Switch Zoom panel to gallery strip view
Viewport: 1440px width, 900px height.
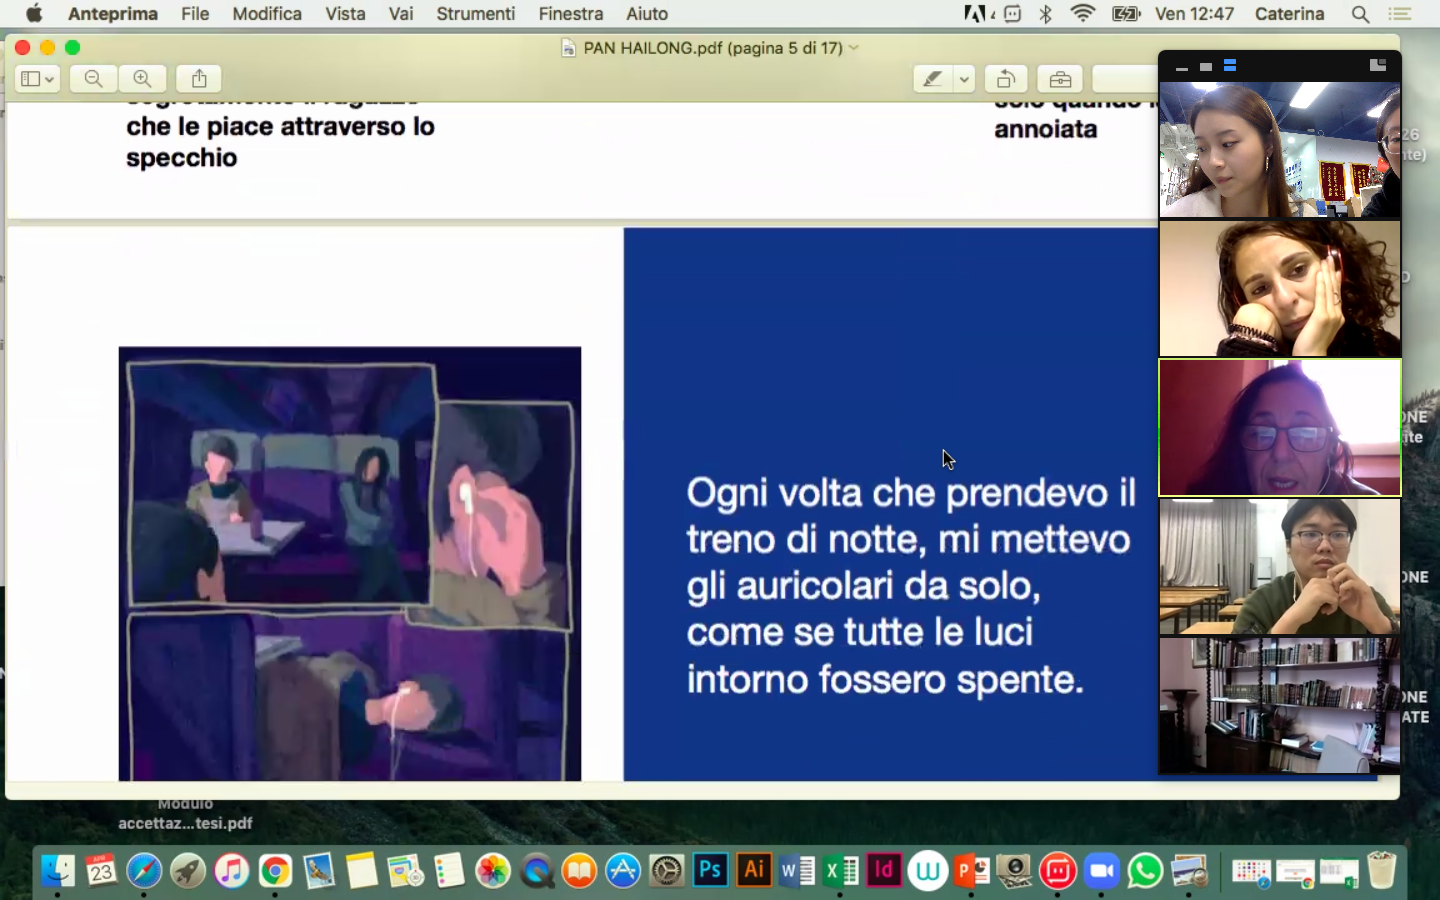coord(1230,66)
